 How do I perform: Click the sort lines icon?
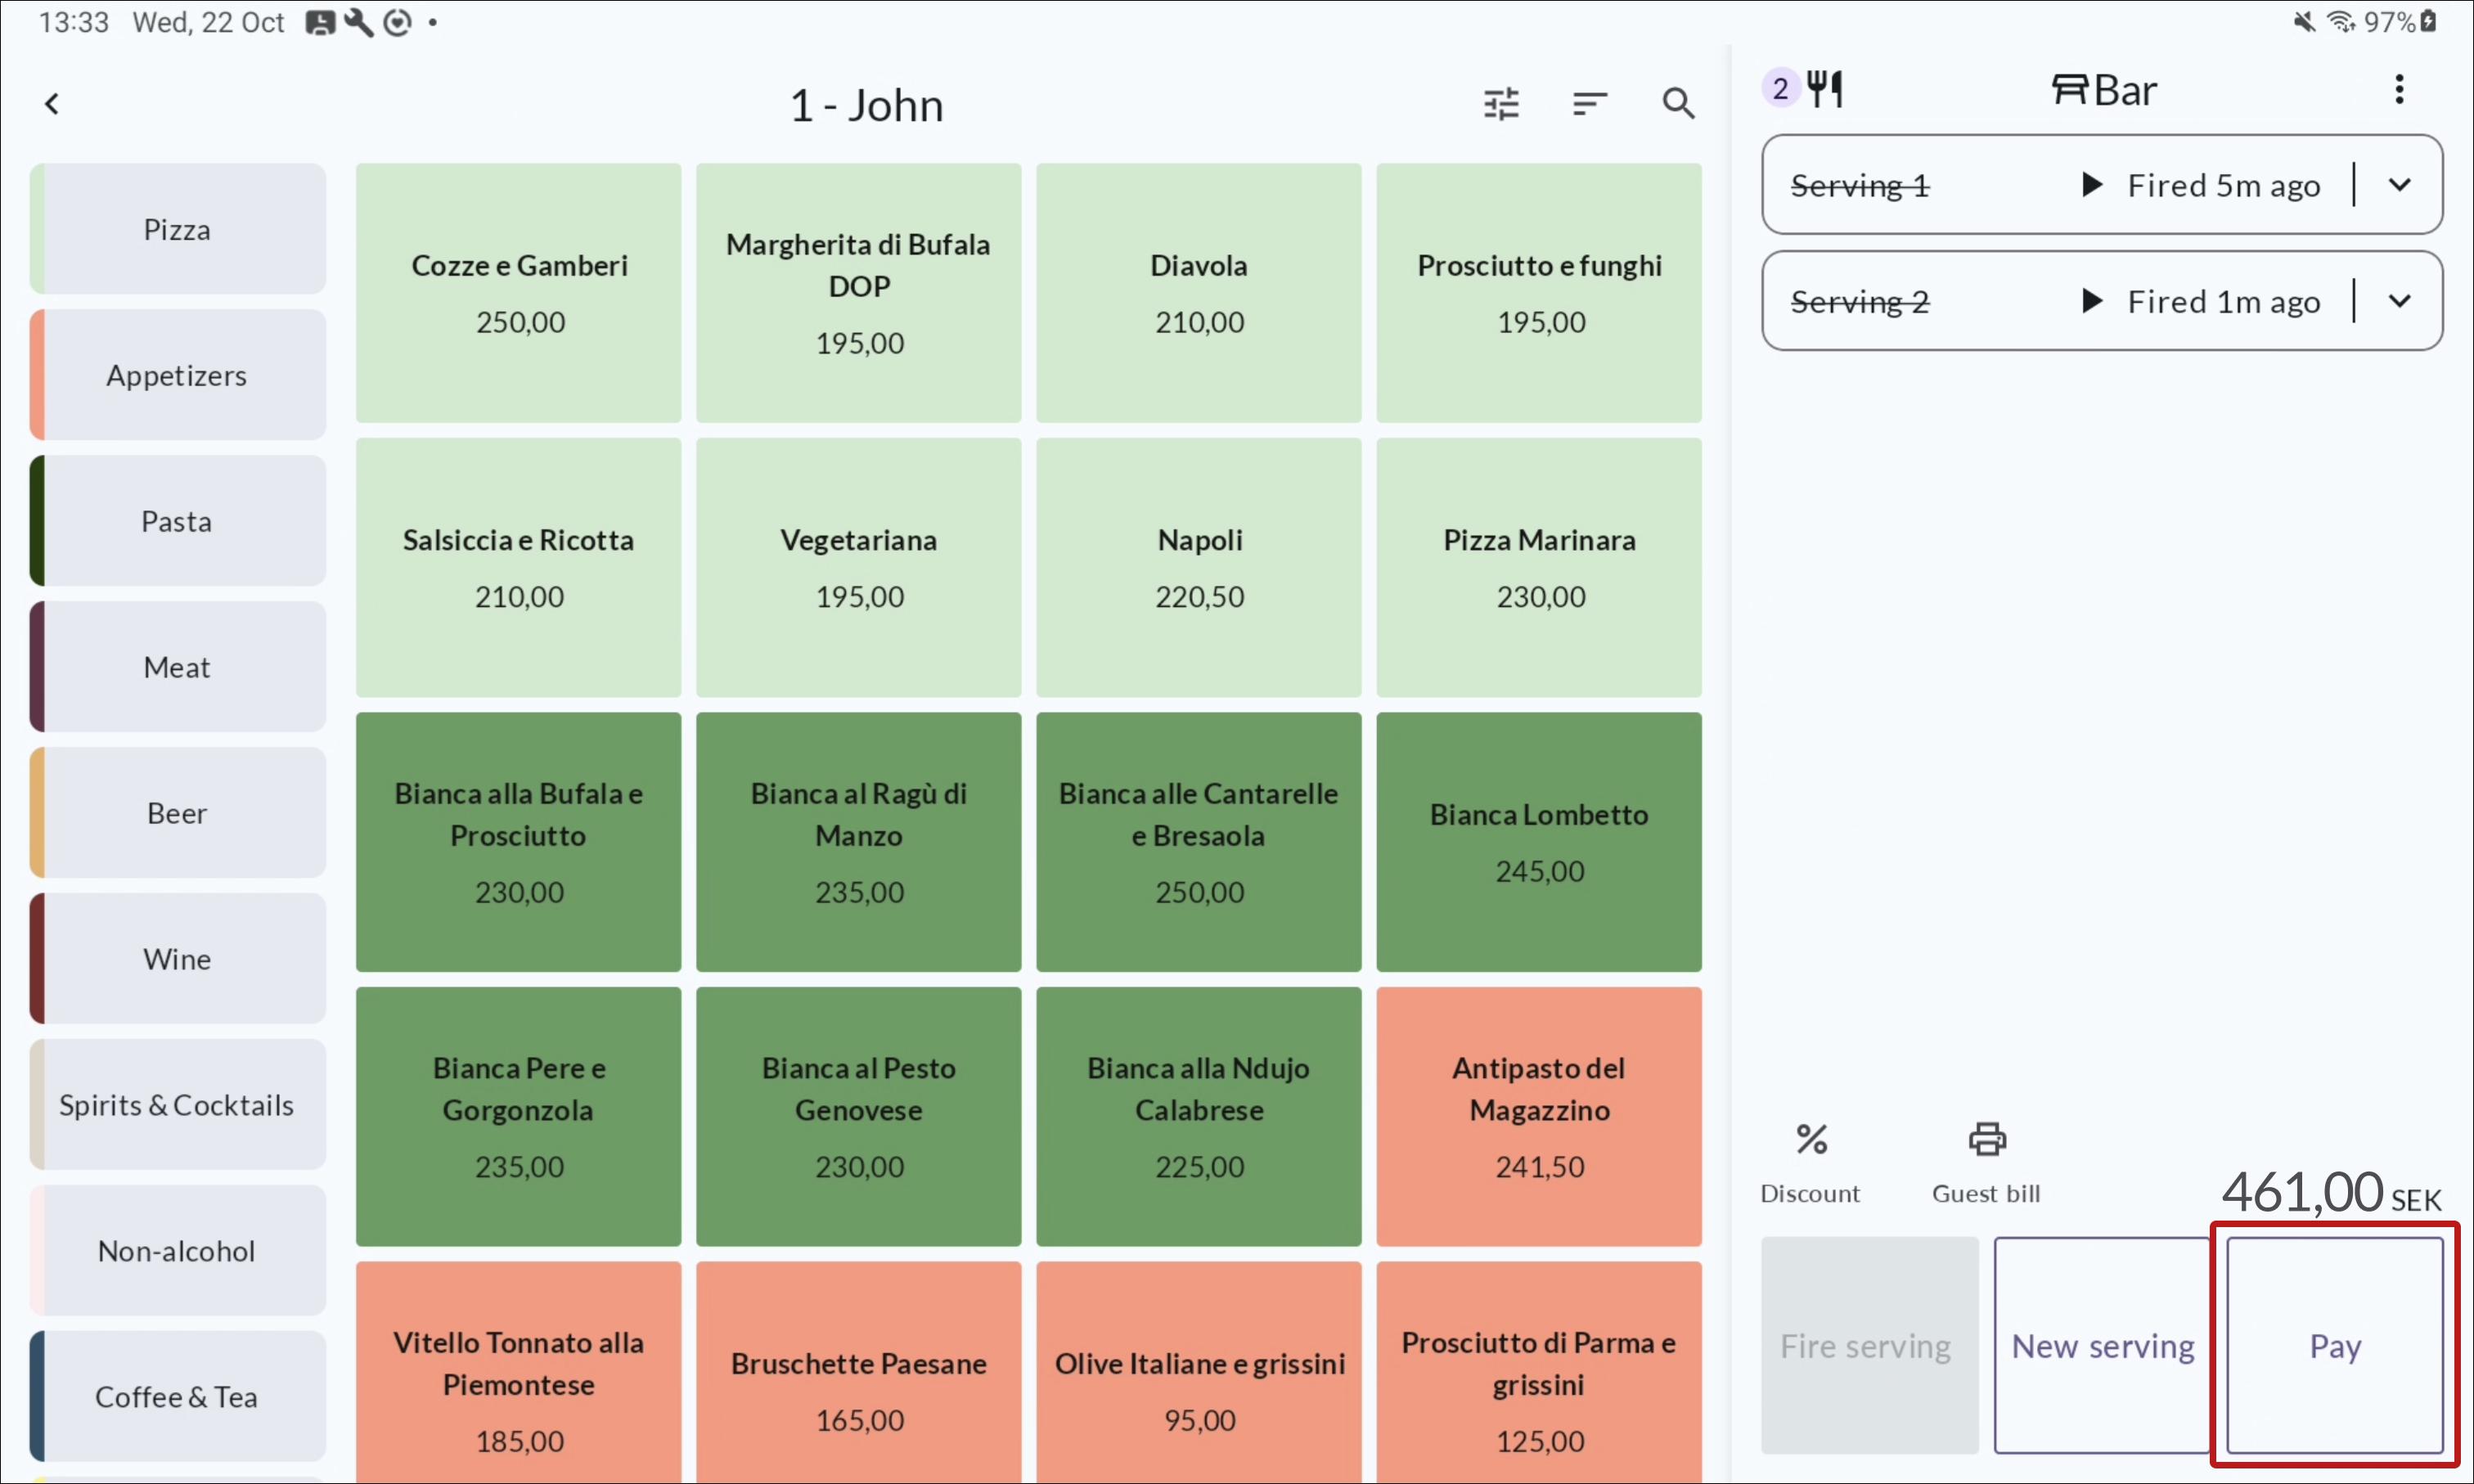pos(1588,104)
